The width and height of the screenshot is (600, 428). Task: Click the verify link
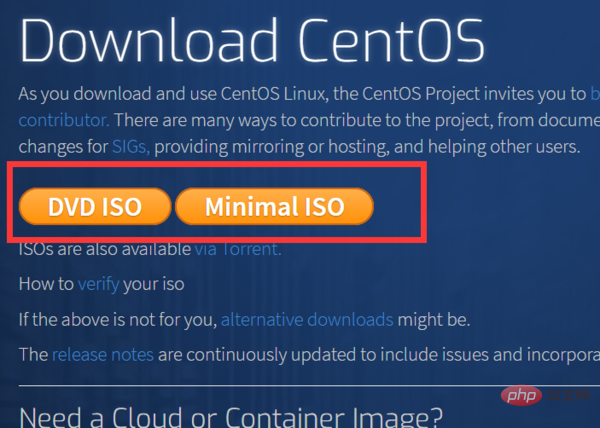[98, 284]
